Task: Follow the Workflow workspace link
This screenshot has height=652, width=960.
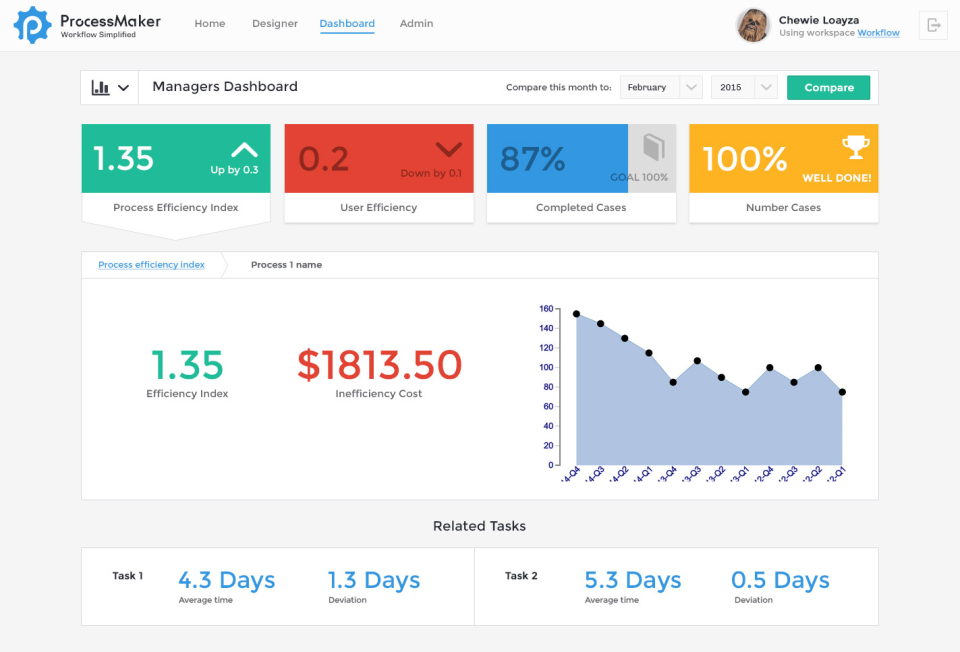Action: 878,33
